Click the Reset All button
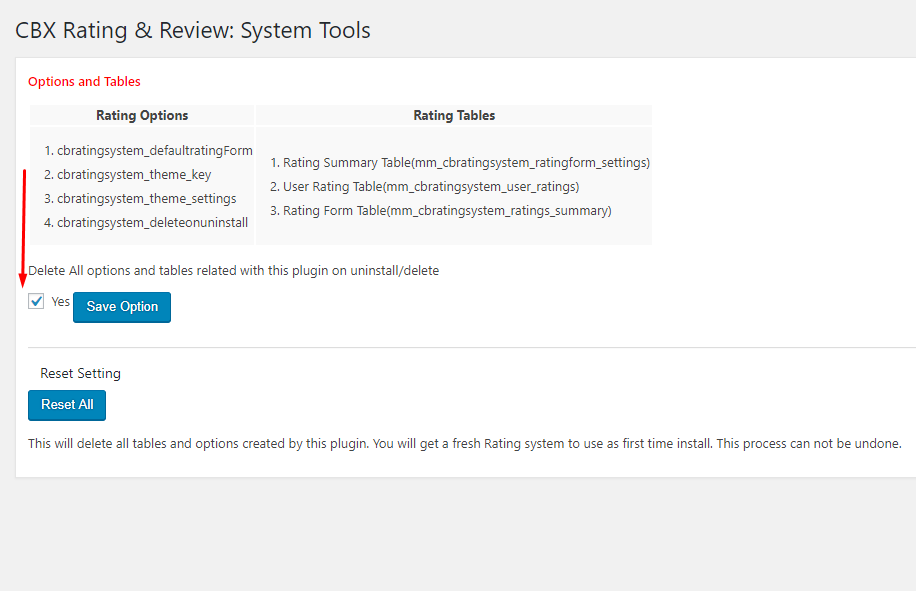Viewport: 916px width, 591px height. click(67, 405)
